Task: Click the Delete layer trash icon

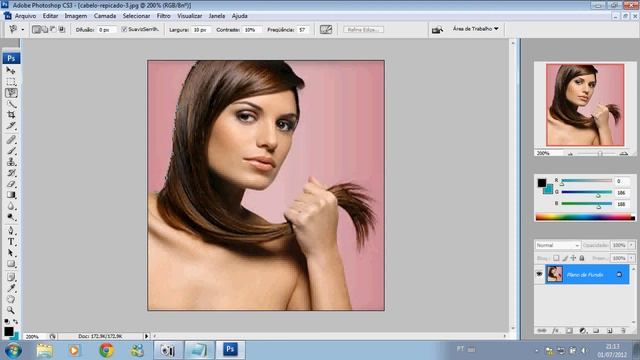Action: (623, 330)
